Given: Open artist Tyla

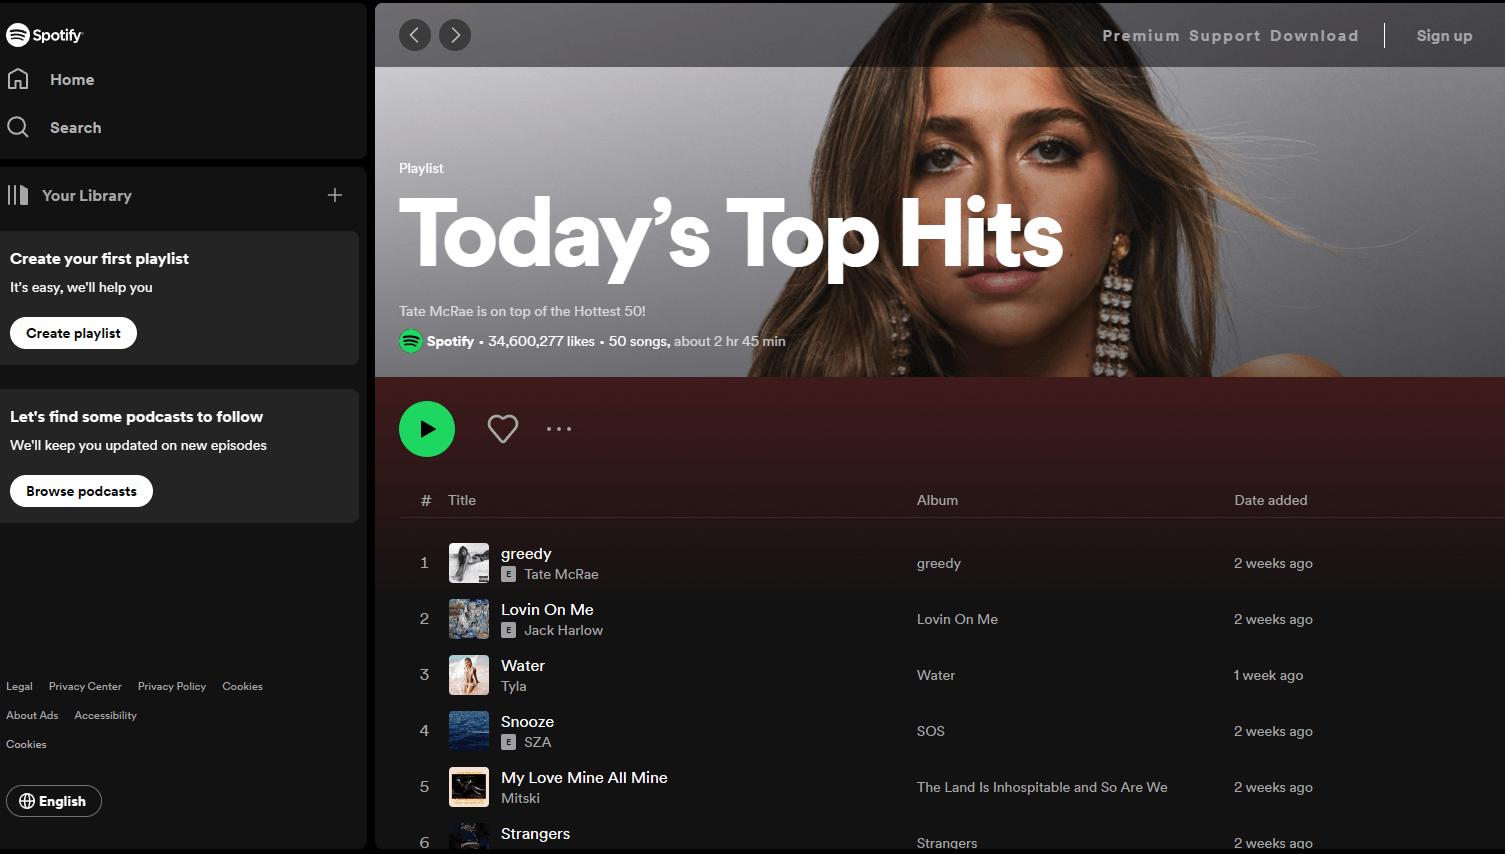Looking at the screenshot, I should (x=513, y=686).
